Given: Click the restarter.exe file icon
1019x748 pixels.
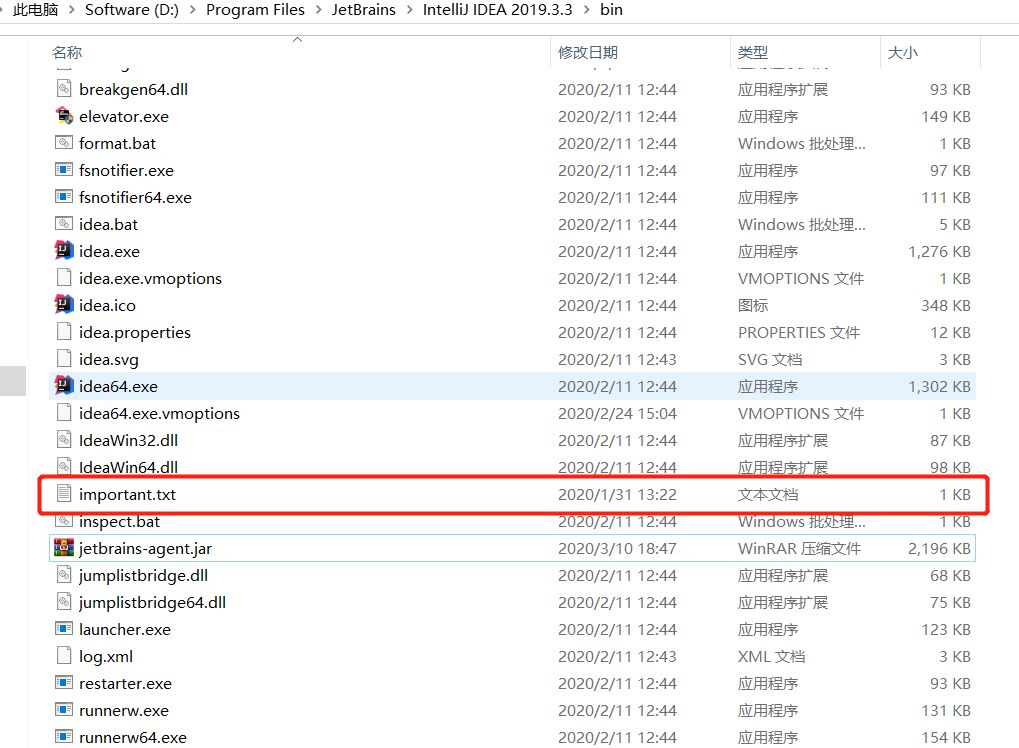Looking at the screenshot, I should 64,682.
